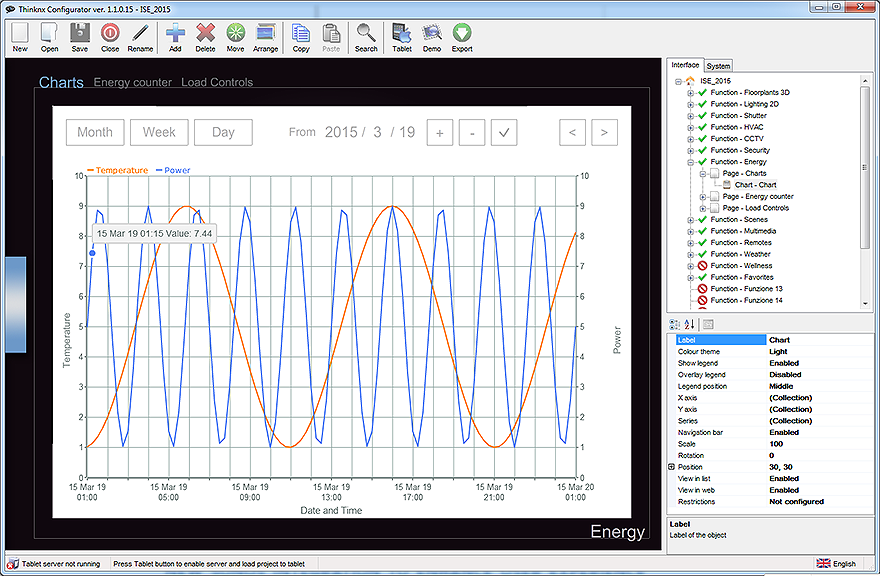Viewport: 880px width, 576px height.
Task: Set chart range to Month
Action: point(95,132)
